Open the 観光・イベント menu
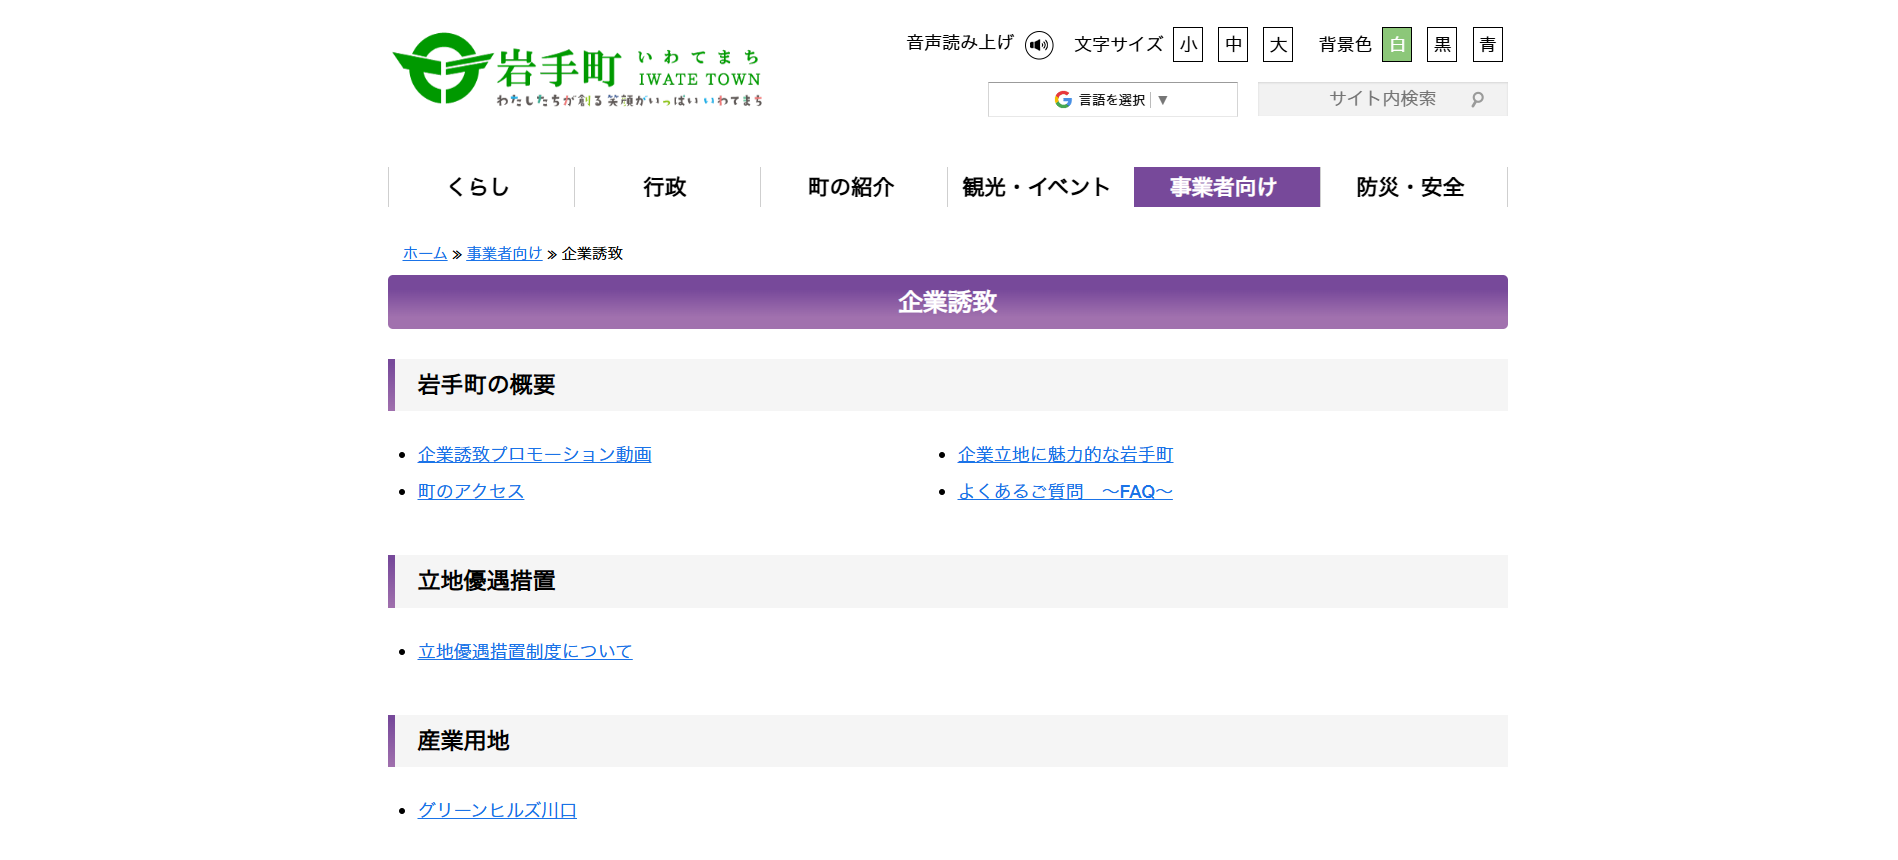The image size is (1898, 860). click(1040, 187)
